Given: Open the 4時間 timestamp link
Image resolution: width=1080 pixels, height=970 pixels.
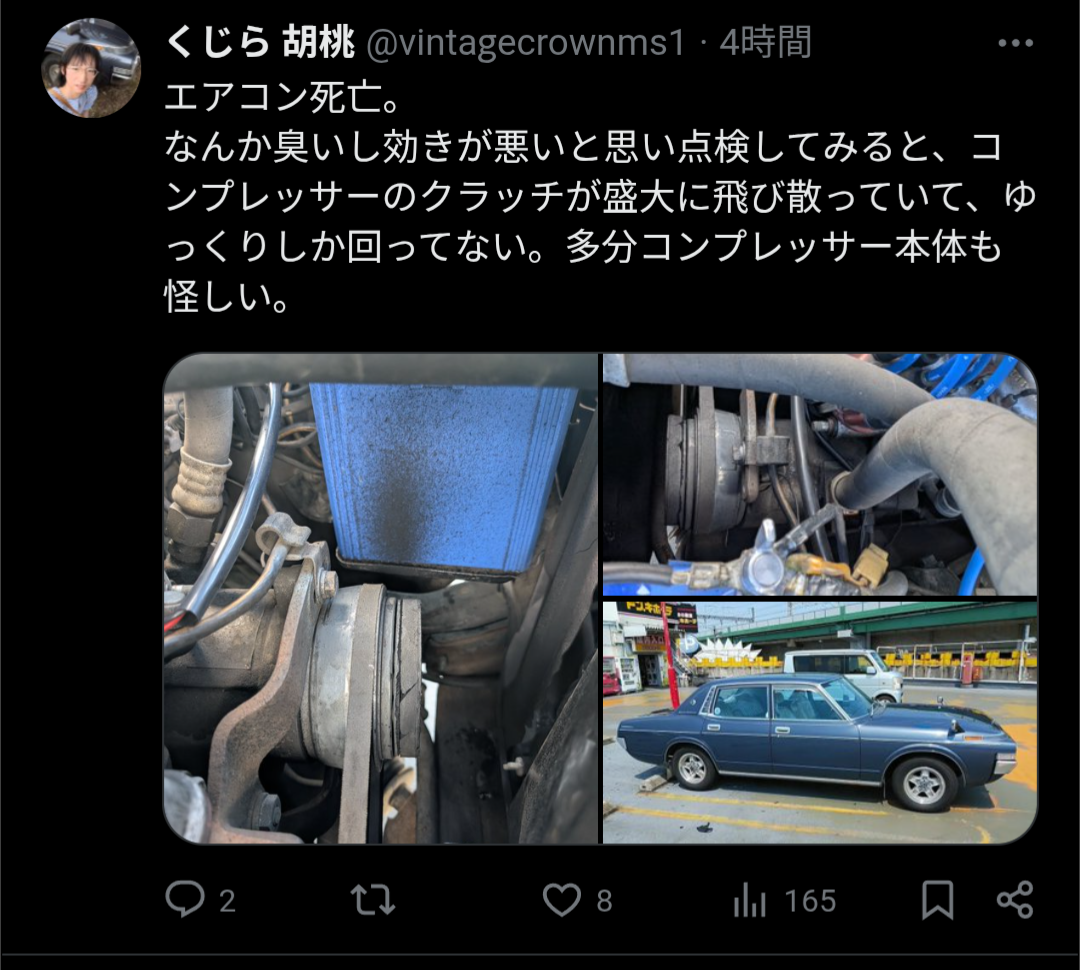Looking at the screenshot, I should [765, 43].
